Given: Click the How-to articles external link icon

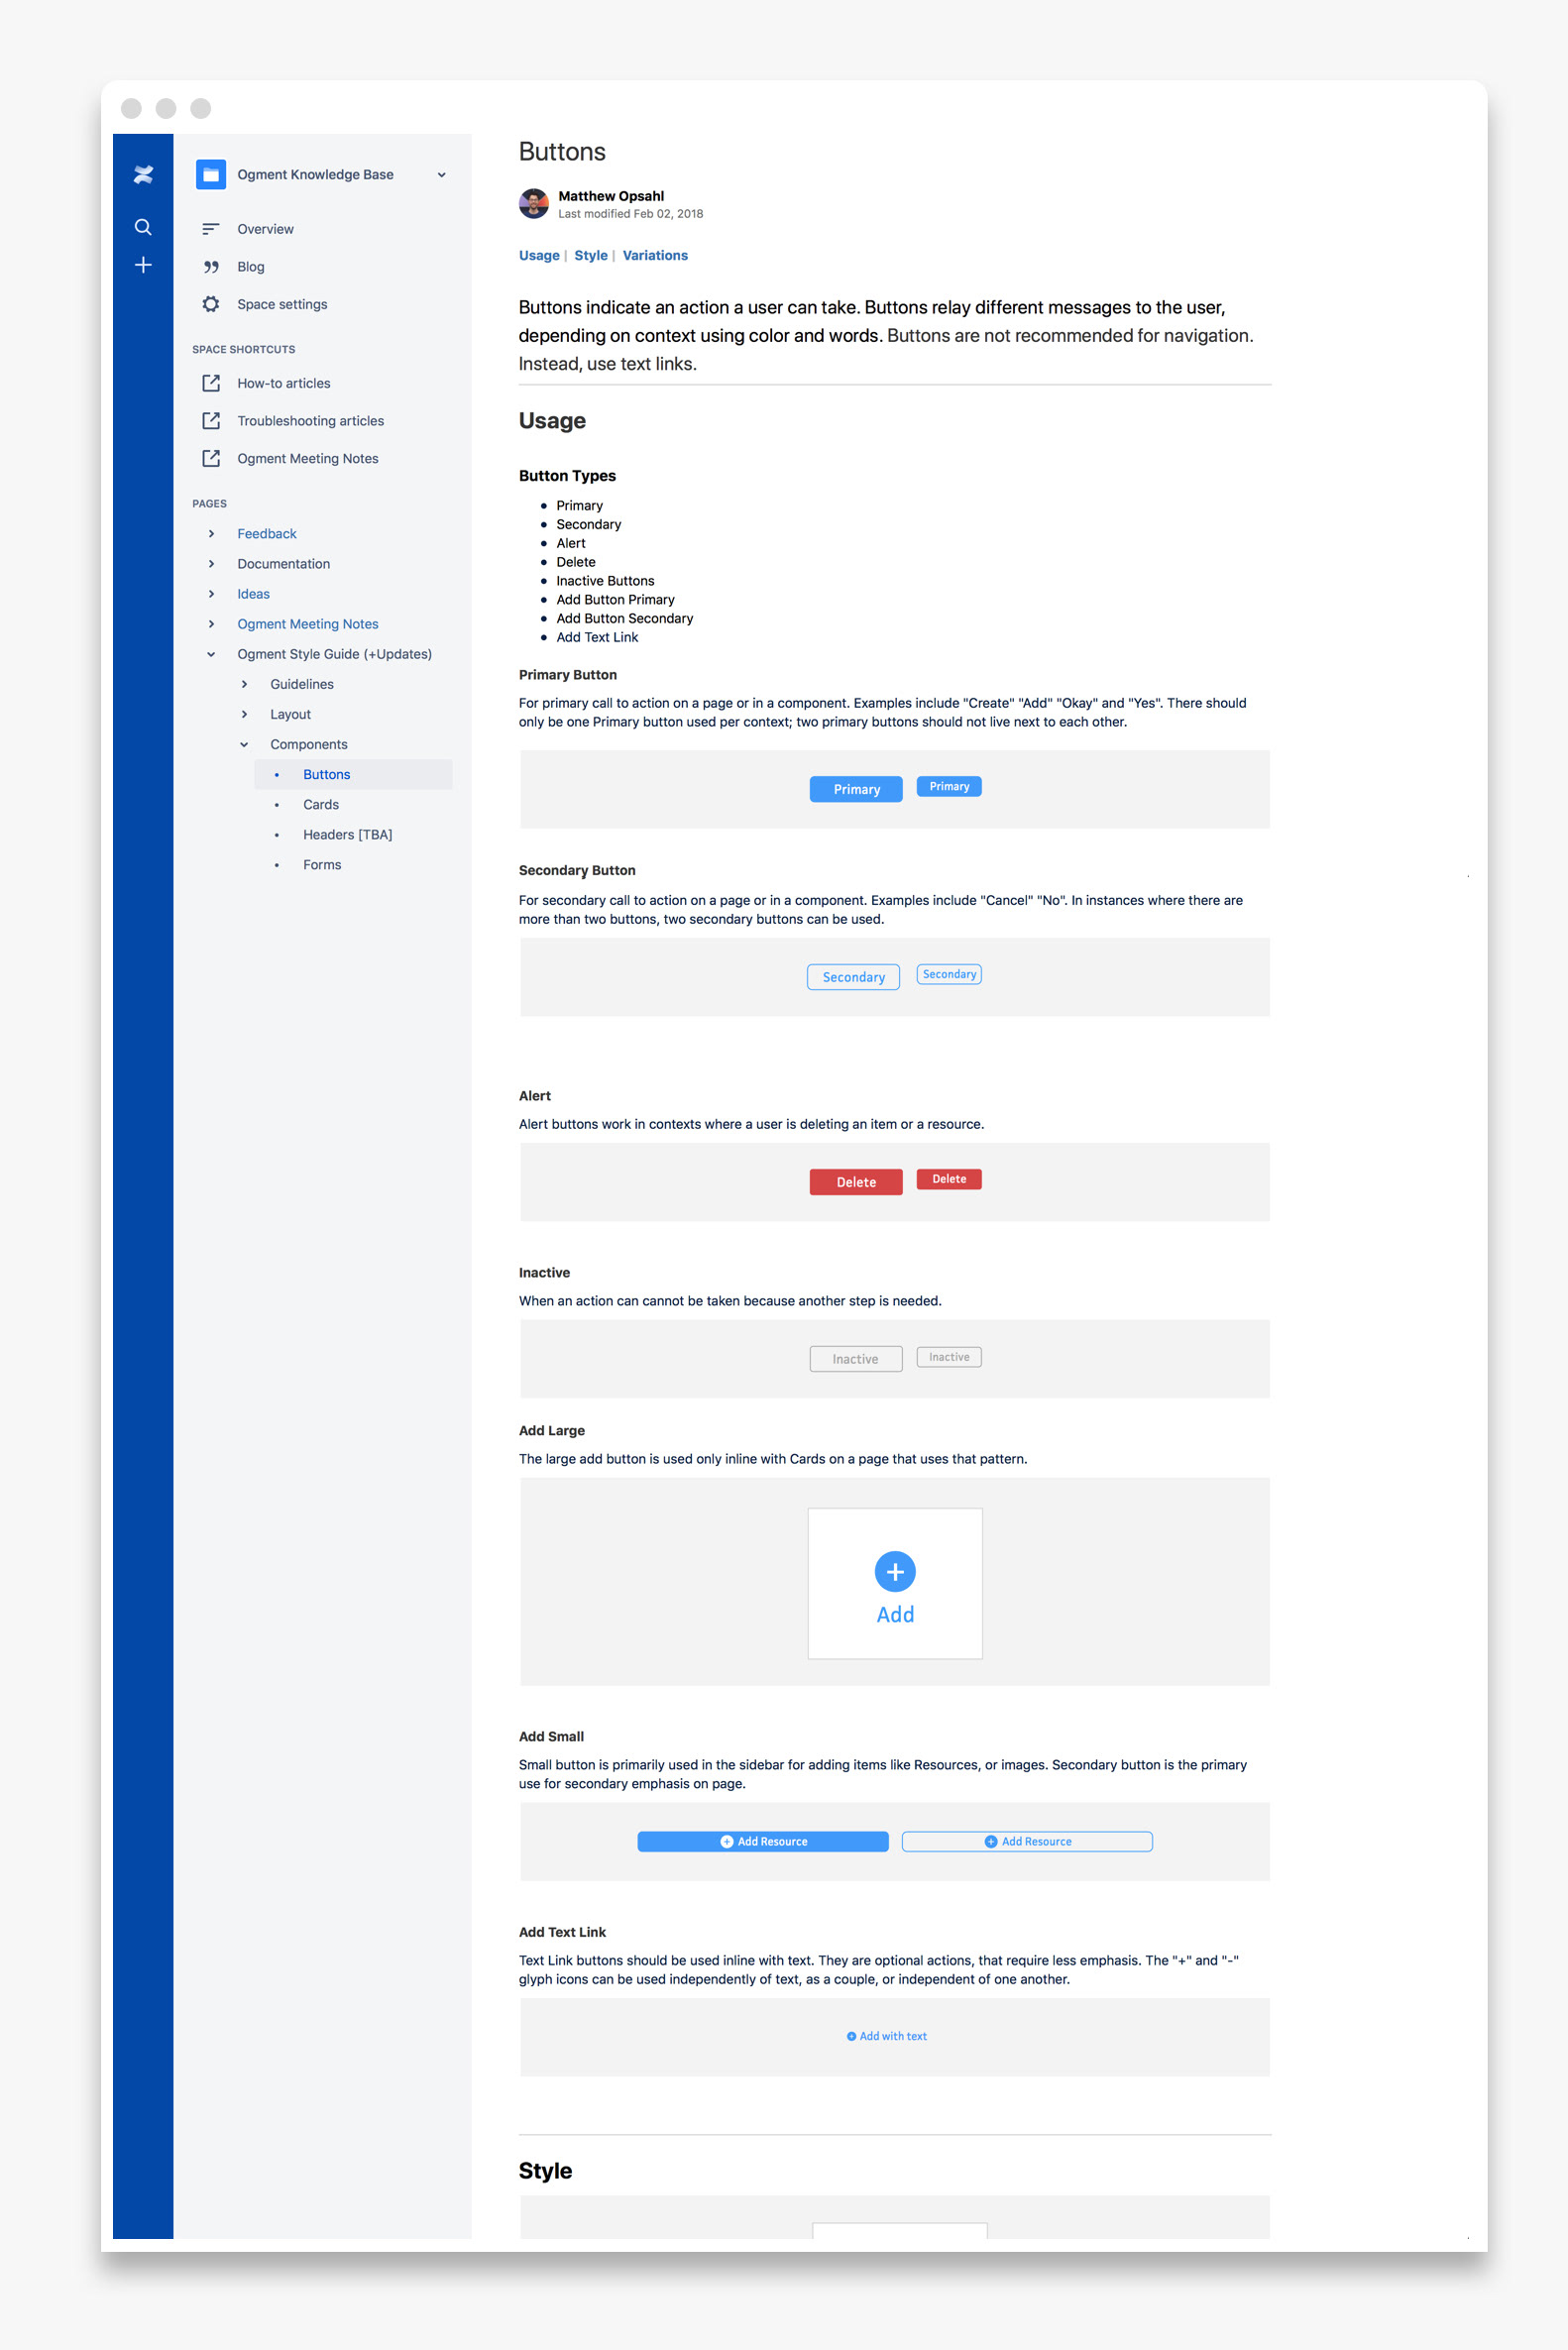Looking at the screenshot, I should tap(211, 383).
